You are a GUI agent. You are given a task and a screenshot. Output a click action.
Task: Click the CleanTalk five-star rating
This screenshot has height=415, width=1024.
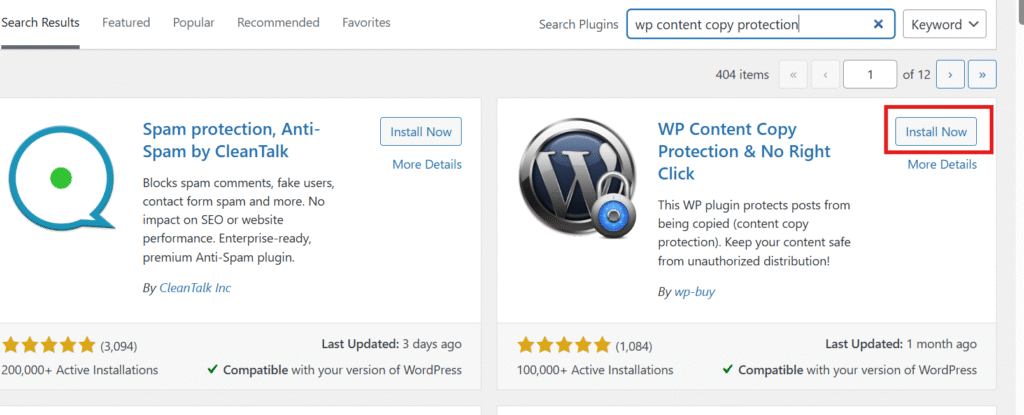tap(49, 345)
